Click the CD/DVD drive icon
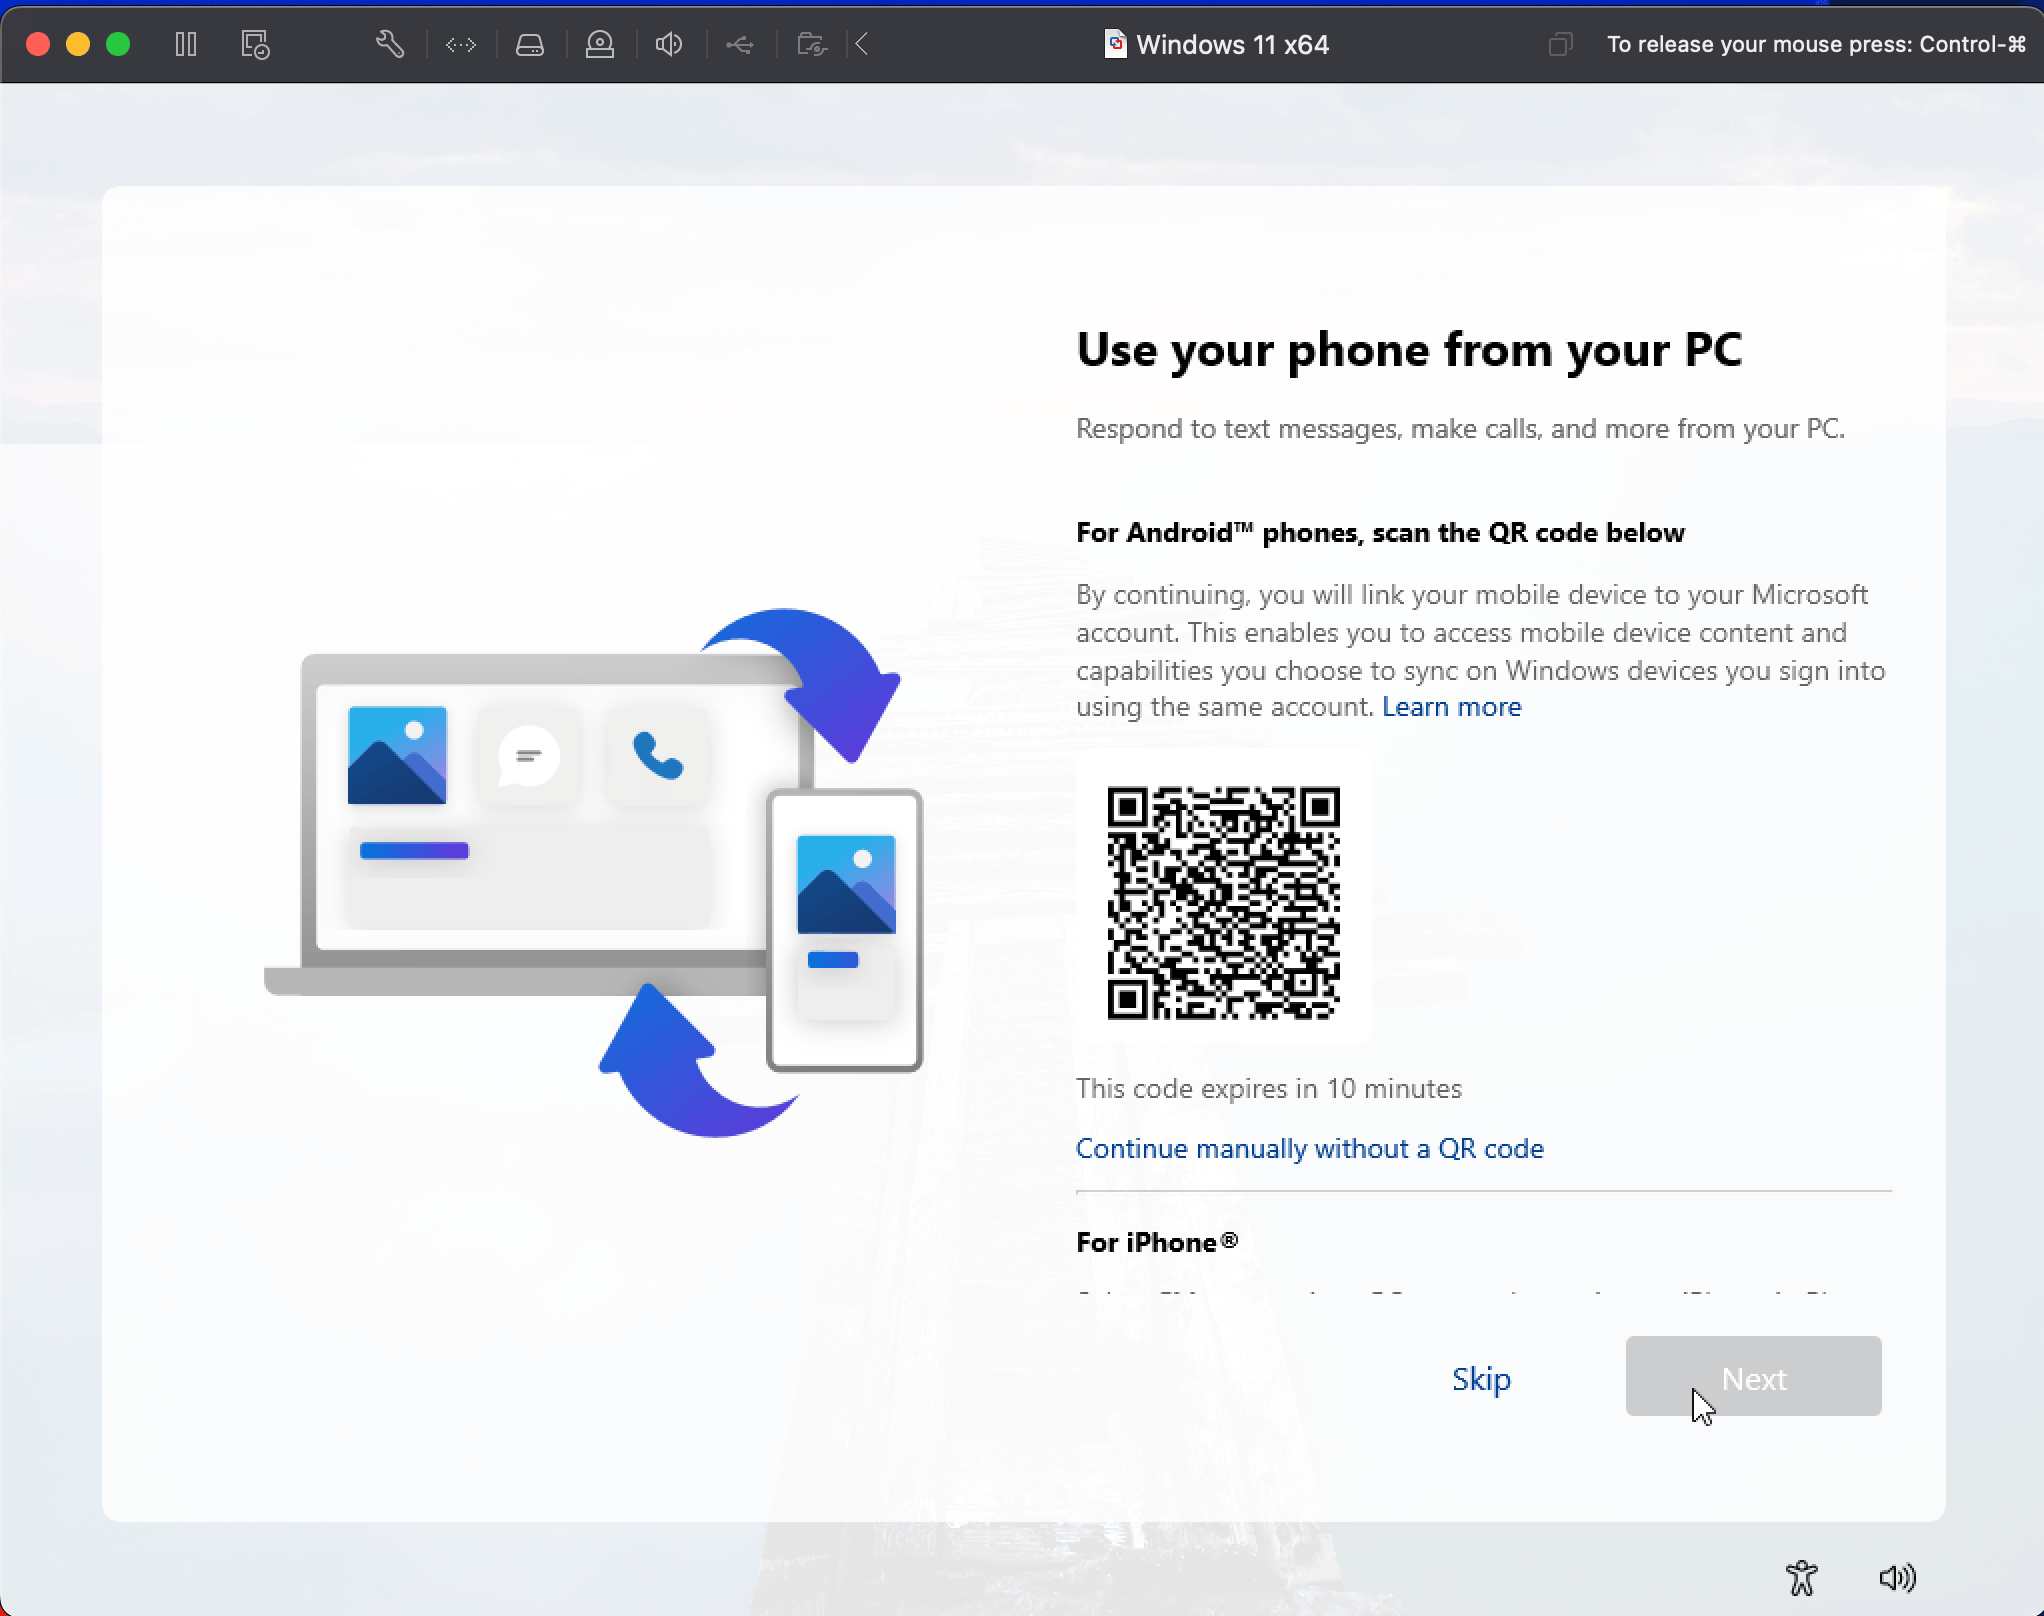 pos(600,44)
